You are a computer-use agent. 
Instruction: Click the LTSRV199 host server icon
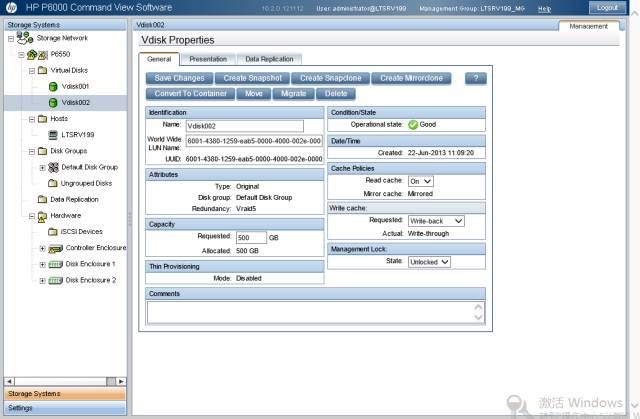pyautogui.click(x=53, y=135)
